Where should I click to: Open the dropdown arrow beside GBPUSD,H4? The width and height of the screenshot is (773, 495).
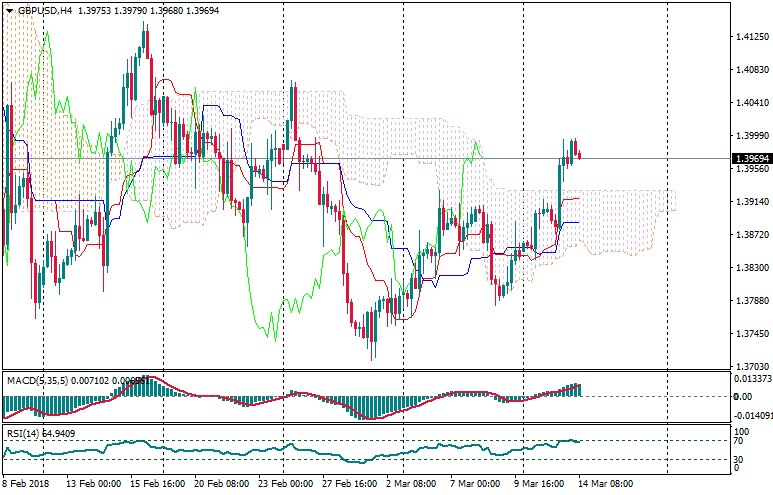(9, 10)
